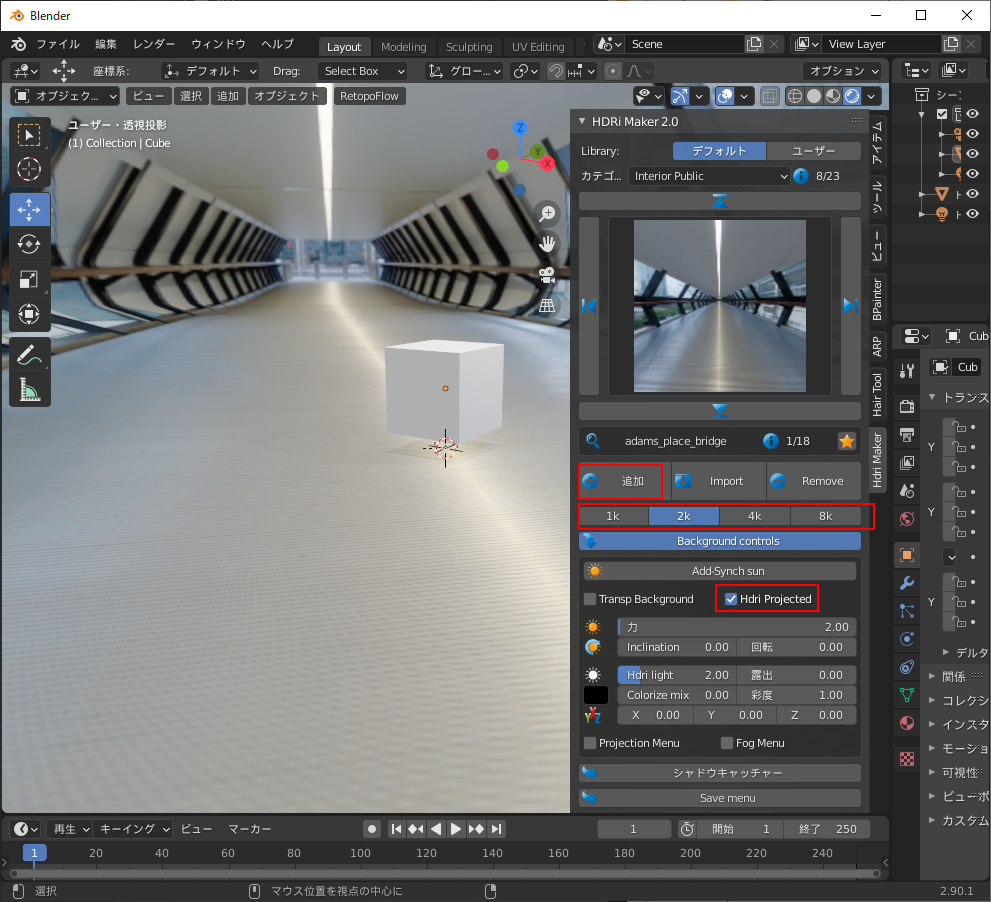Collapse the HDRi Maker 2.0 panel
This screenshot has height=902, width=991.
click(x=582, y=121)
